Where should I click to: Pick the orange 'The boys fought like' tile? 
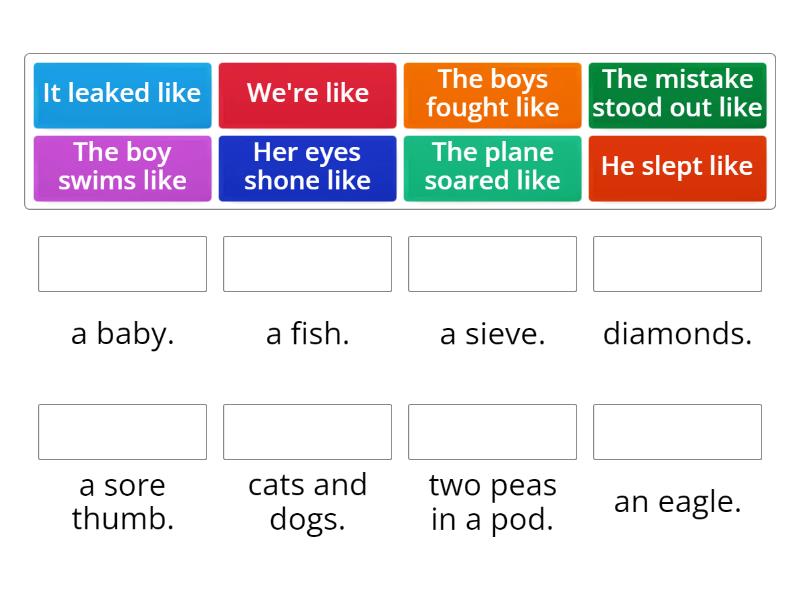[492, 94]
